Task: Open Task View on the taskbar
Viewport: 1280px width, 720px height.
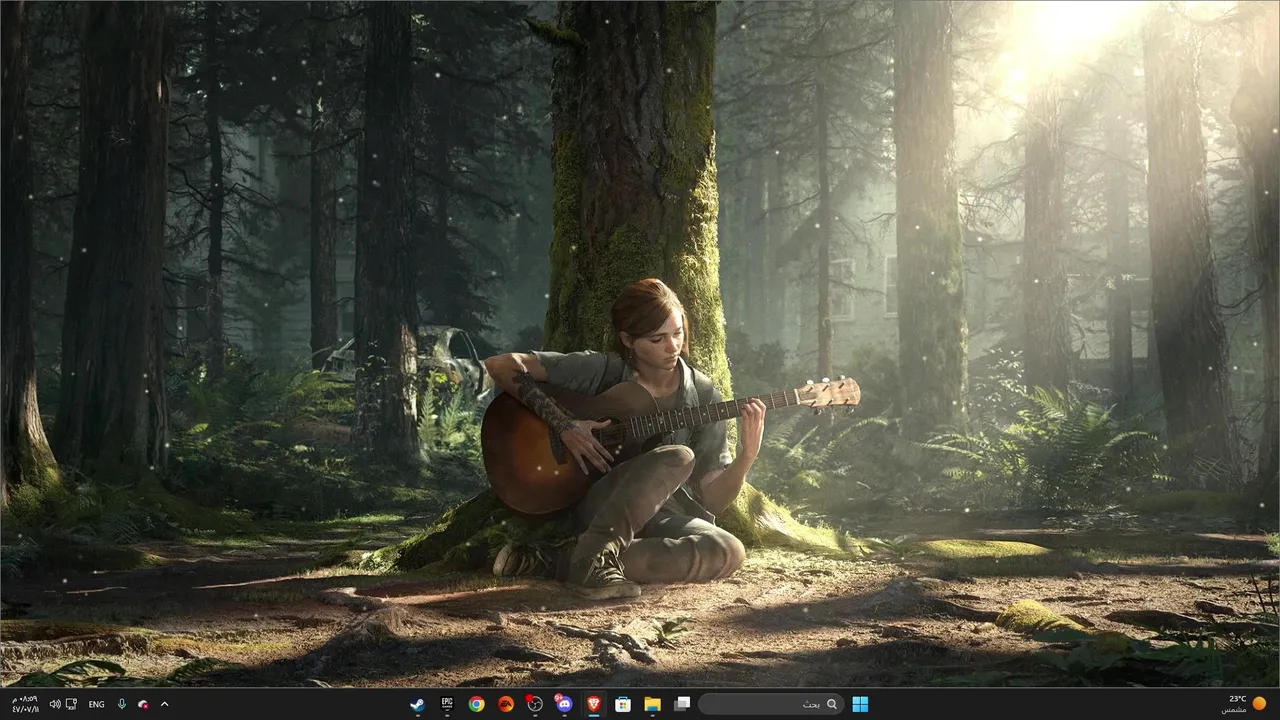Action: (682, 704)
